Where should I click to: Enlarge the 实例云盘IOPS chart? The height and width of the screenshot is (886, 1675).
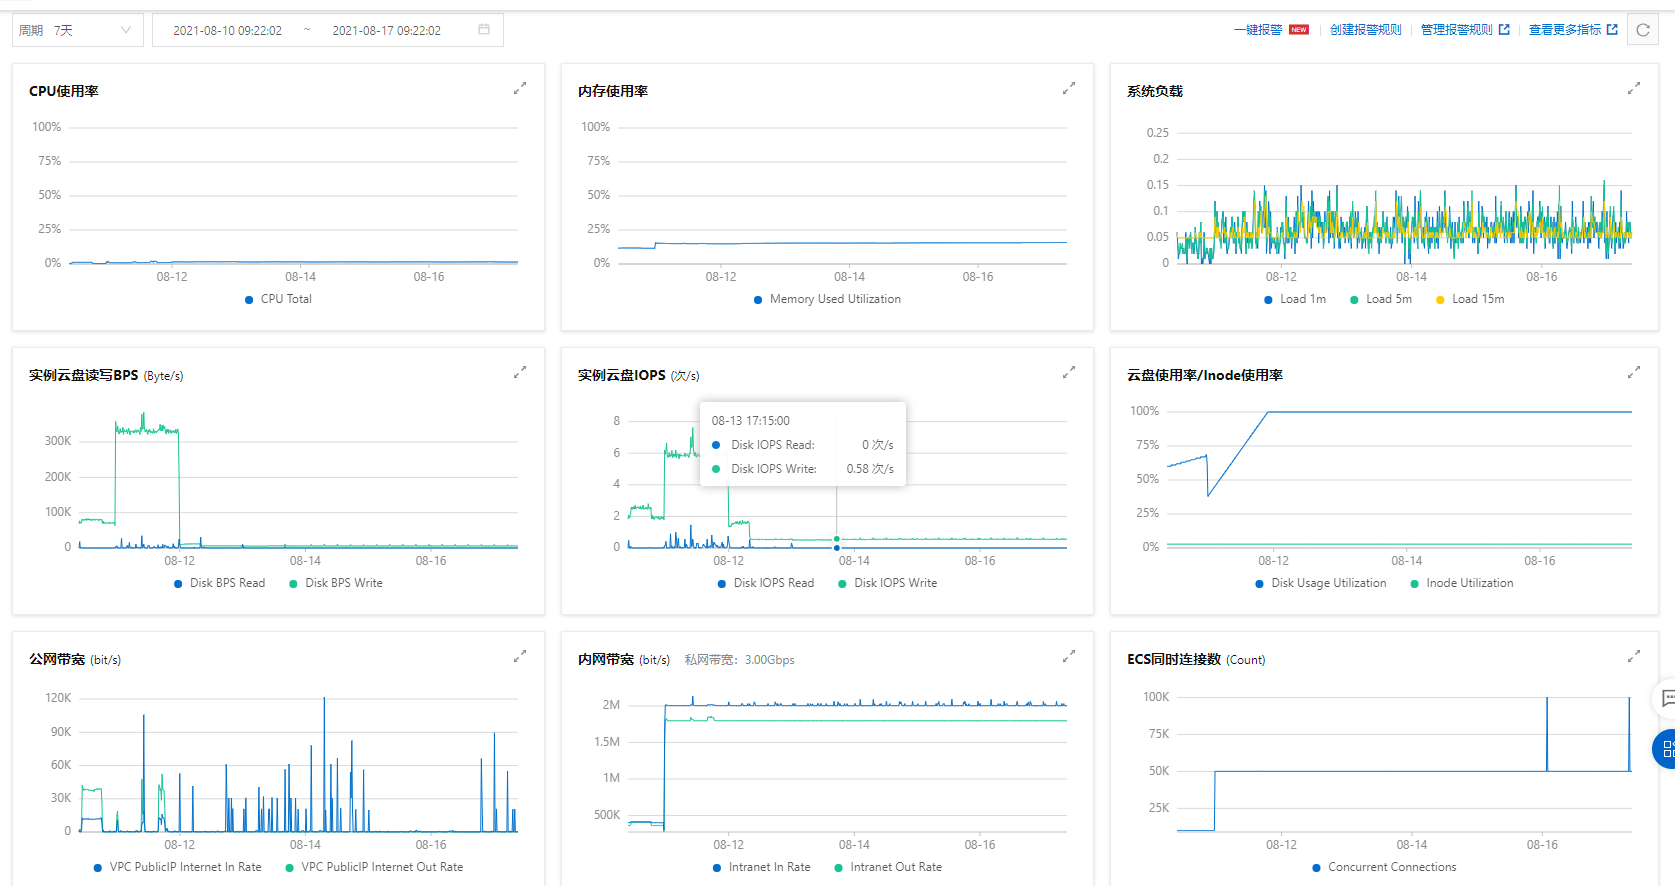(1069, 372)
